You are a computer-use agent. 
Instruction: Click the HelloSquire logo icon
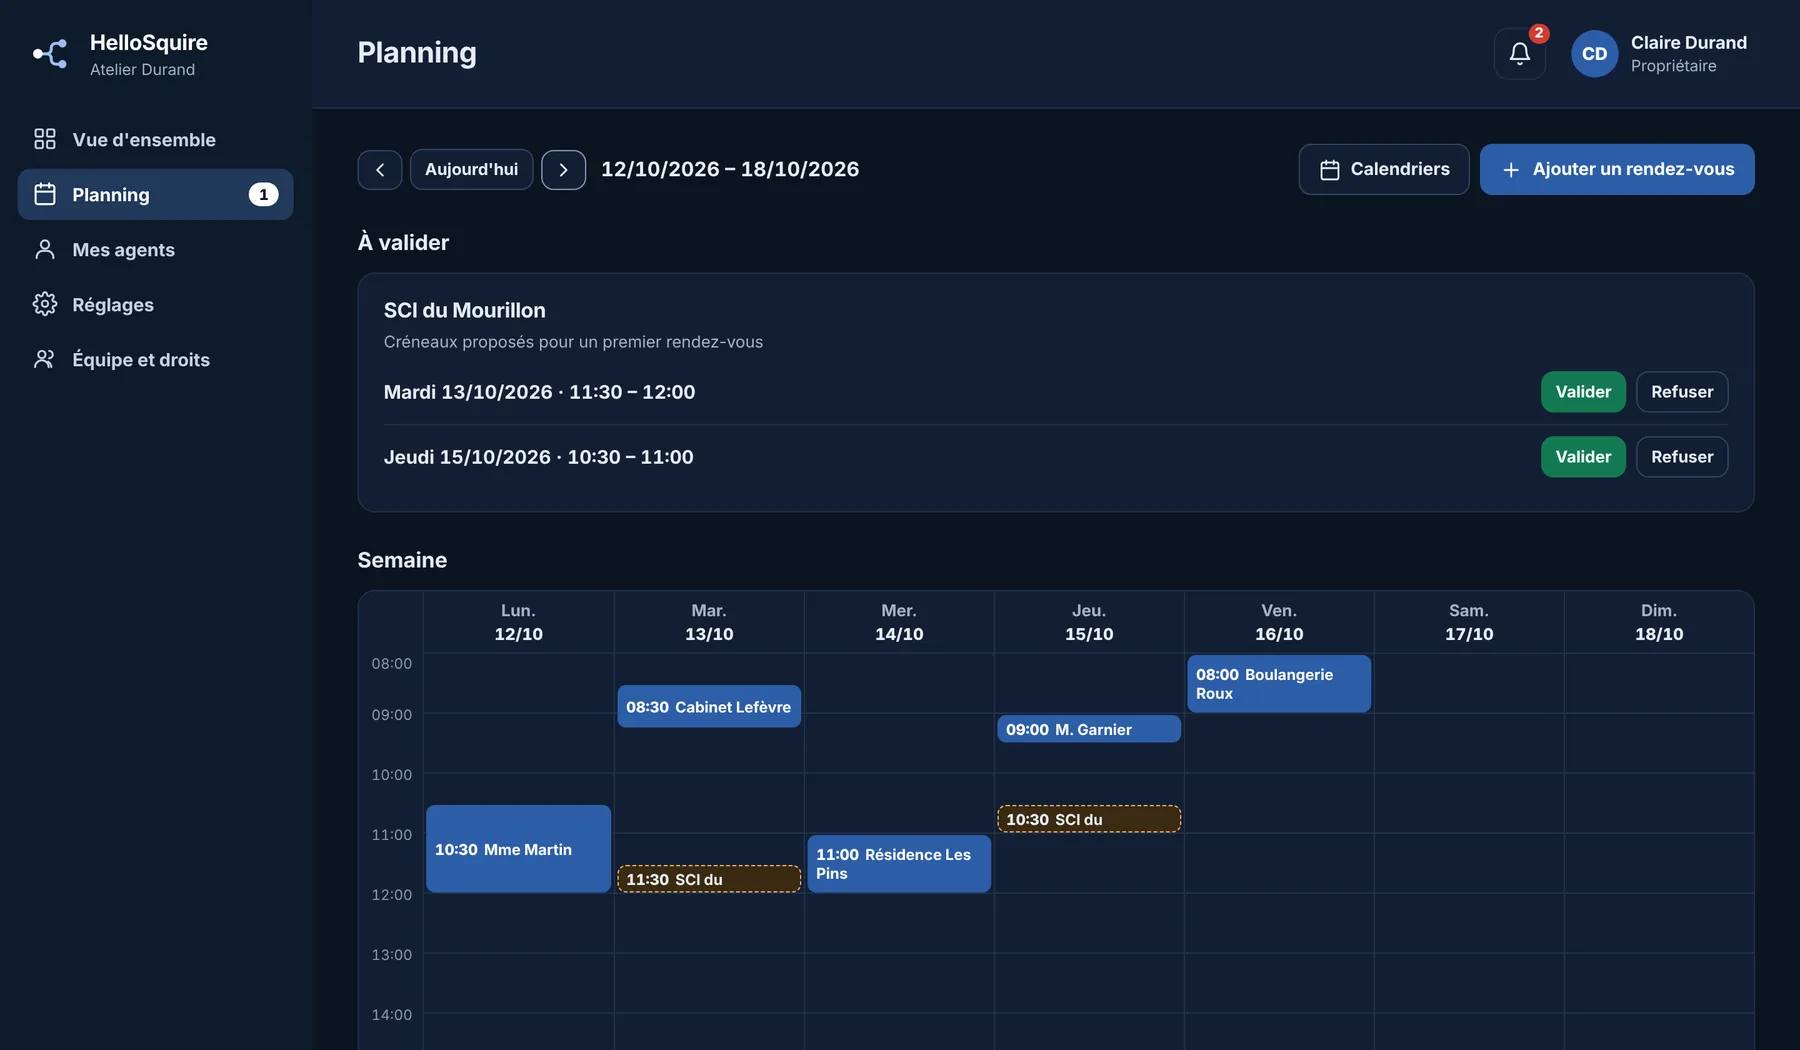tap(50, 54)
